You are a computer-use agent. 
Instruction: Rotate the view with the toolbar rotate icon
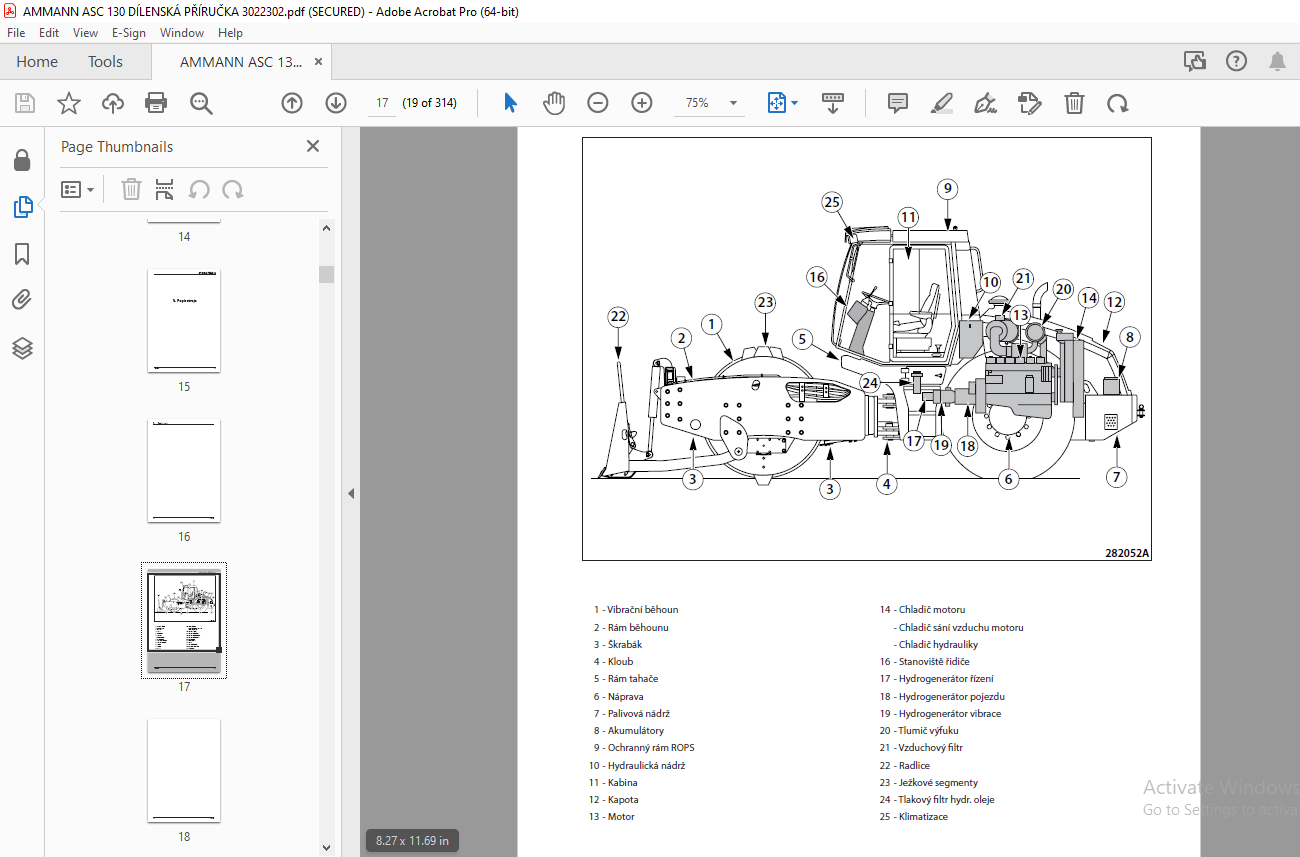pos(1118,103)
